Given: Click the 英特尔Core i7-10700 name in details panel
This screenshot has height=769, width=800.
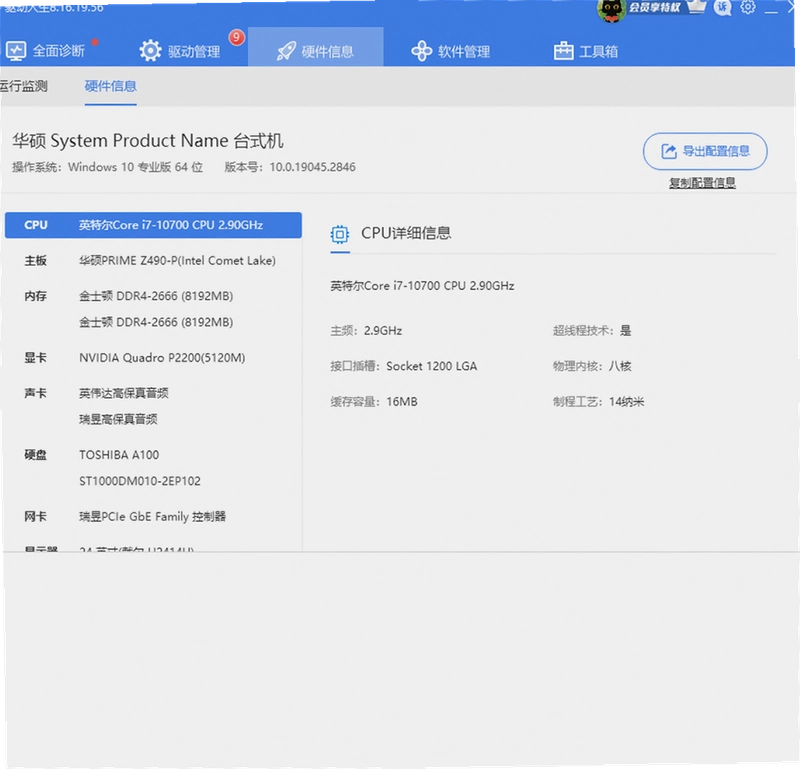Looking at the screenshot, I should [422, 286].
